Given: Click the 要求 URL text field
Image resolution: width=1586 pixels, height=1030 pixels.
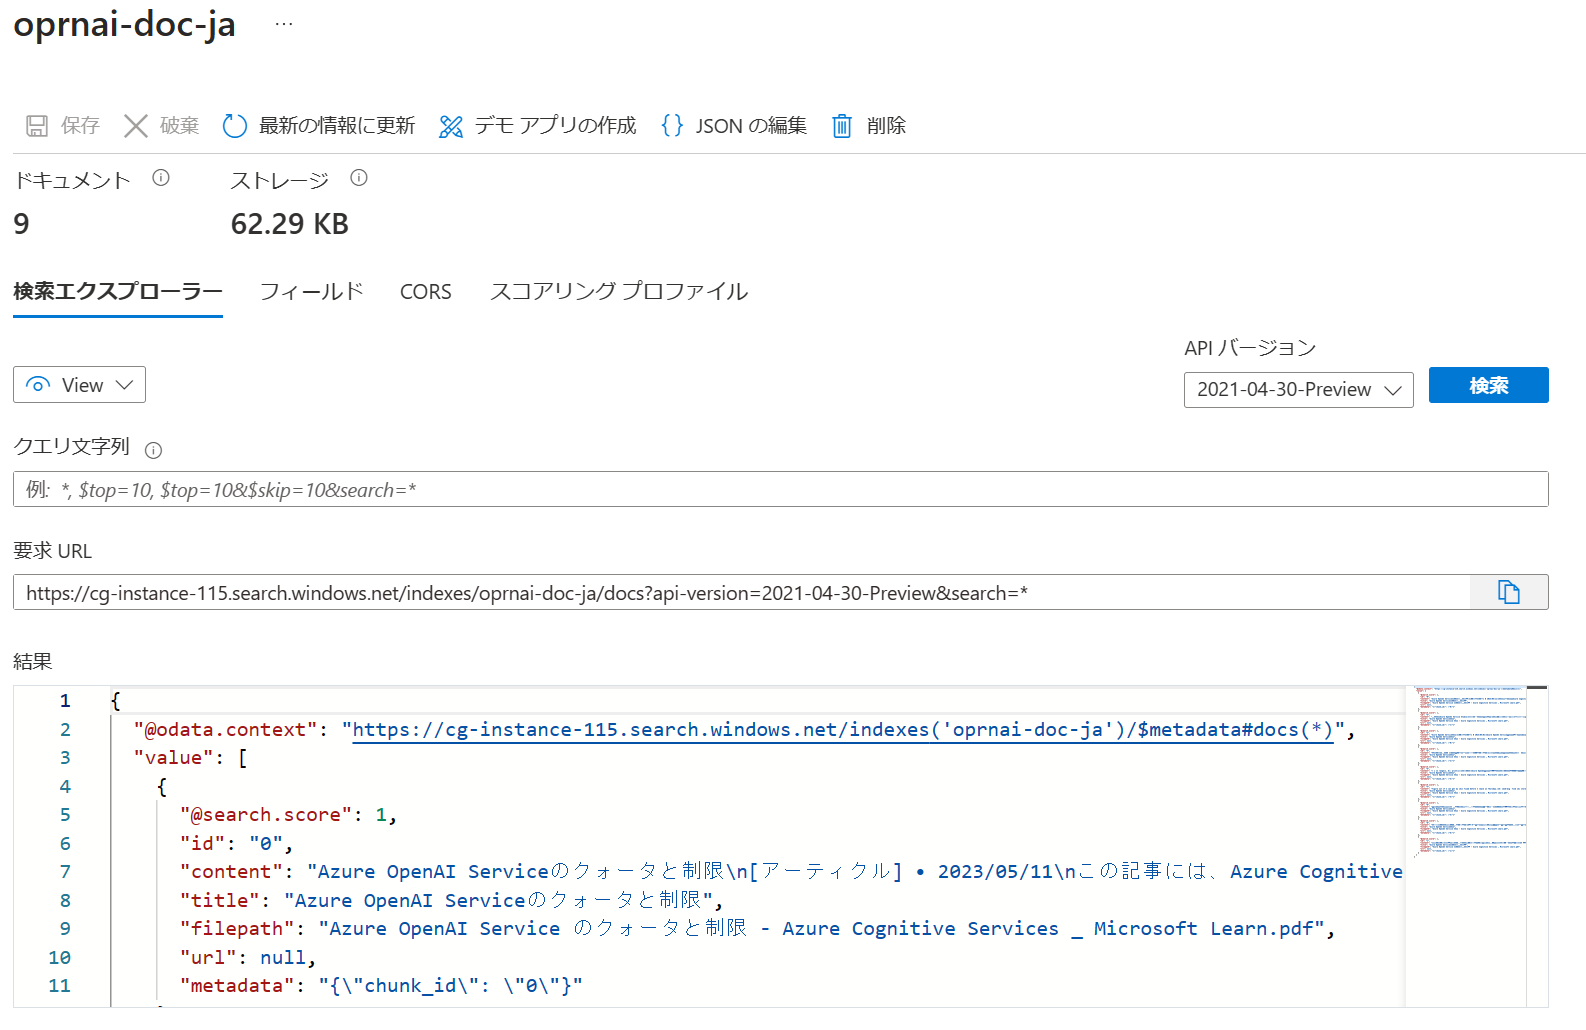Looking at the screenshot, I should click(741, 592).
